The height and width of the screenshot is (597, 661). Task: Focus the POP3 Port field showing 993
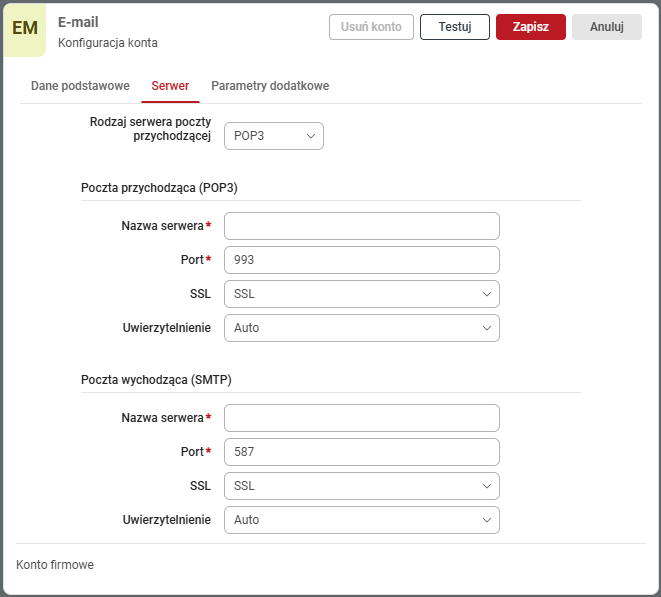[361, 260]
